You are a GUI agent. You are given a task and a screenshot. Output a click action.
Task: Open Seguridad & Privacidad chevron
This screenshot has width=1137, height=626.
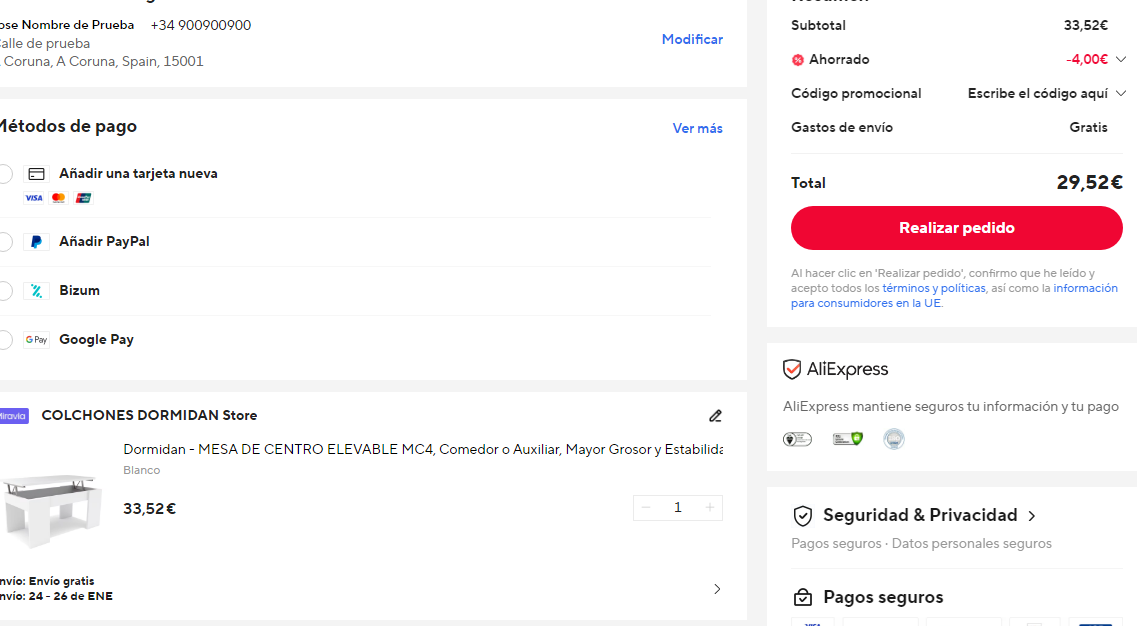pyautogui.click(x=1032, y=516)
